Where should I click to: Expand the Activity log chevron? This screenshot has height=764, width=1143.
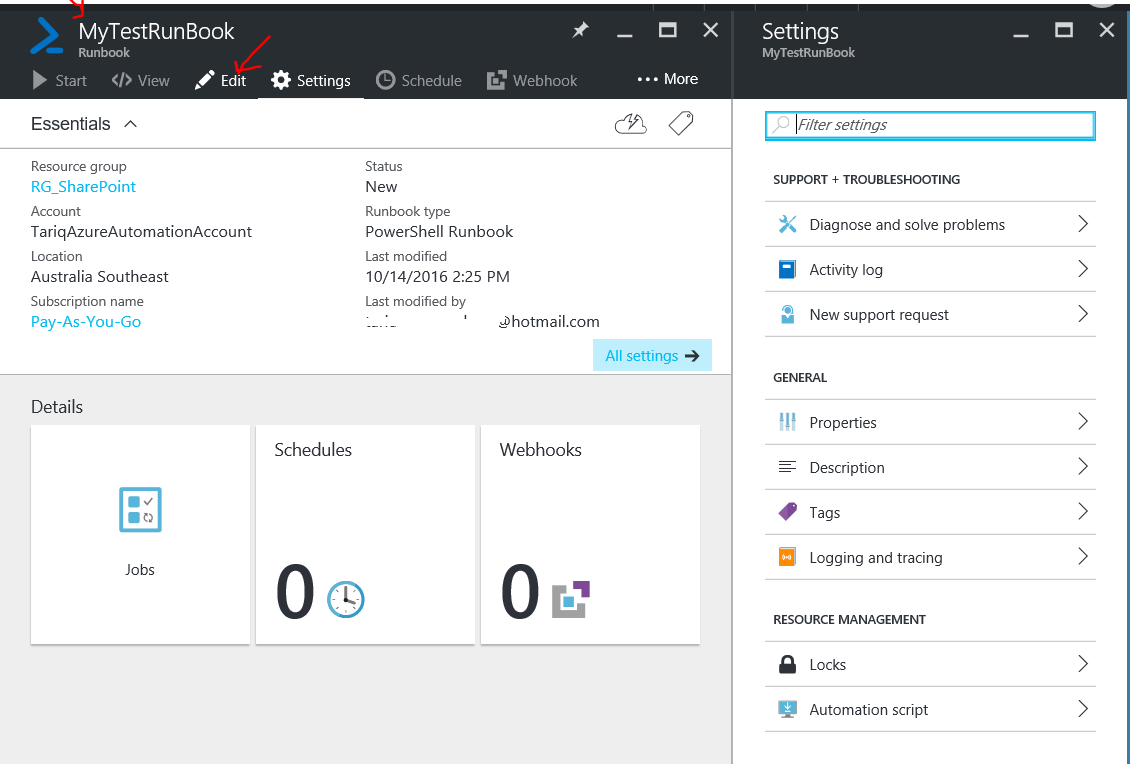pos(1083,269)
